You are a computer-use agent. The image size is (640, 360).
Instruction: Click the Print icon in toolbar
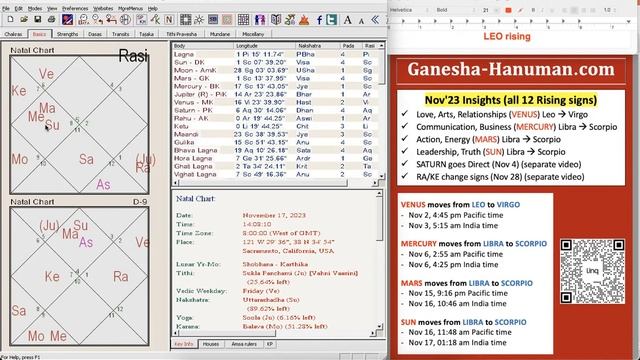(x=51, y=20)
